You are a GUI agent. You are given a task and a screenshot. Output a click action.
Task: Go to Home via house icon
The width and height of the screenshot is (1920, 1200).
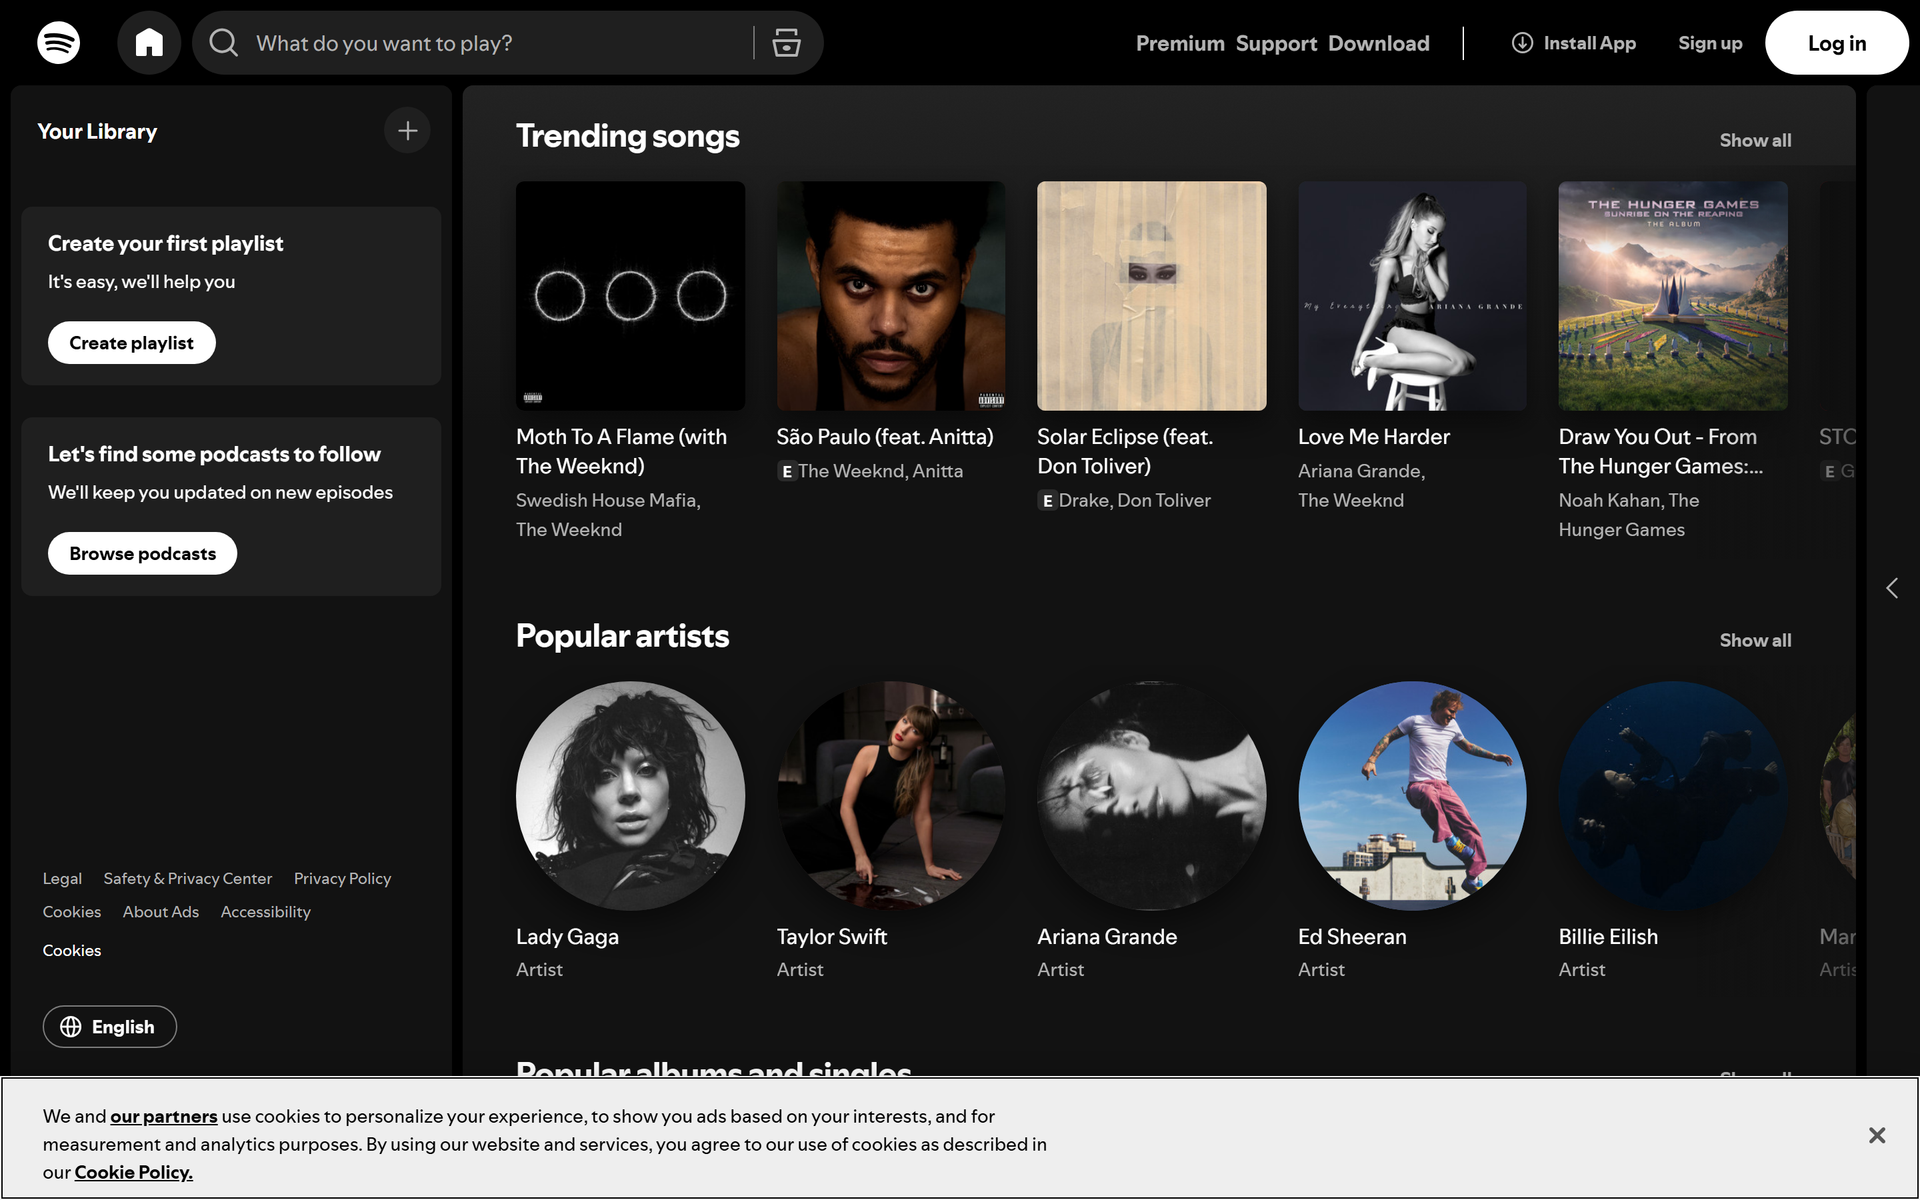point(149,43)
